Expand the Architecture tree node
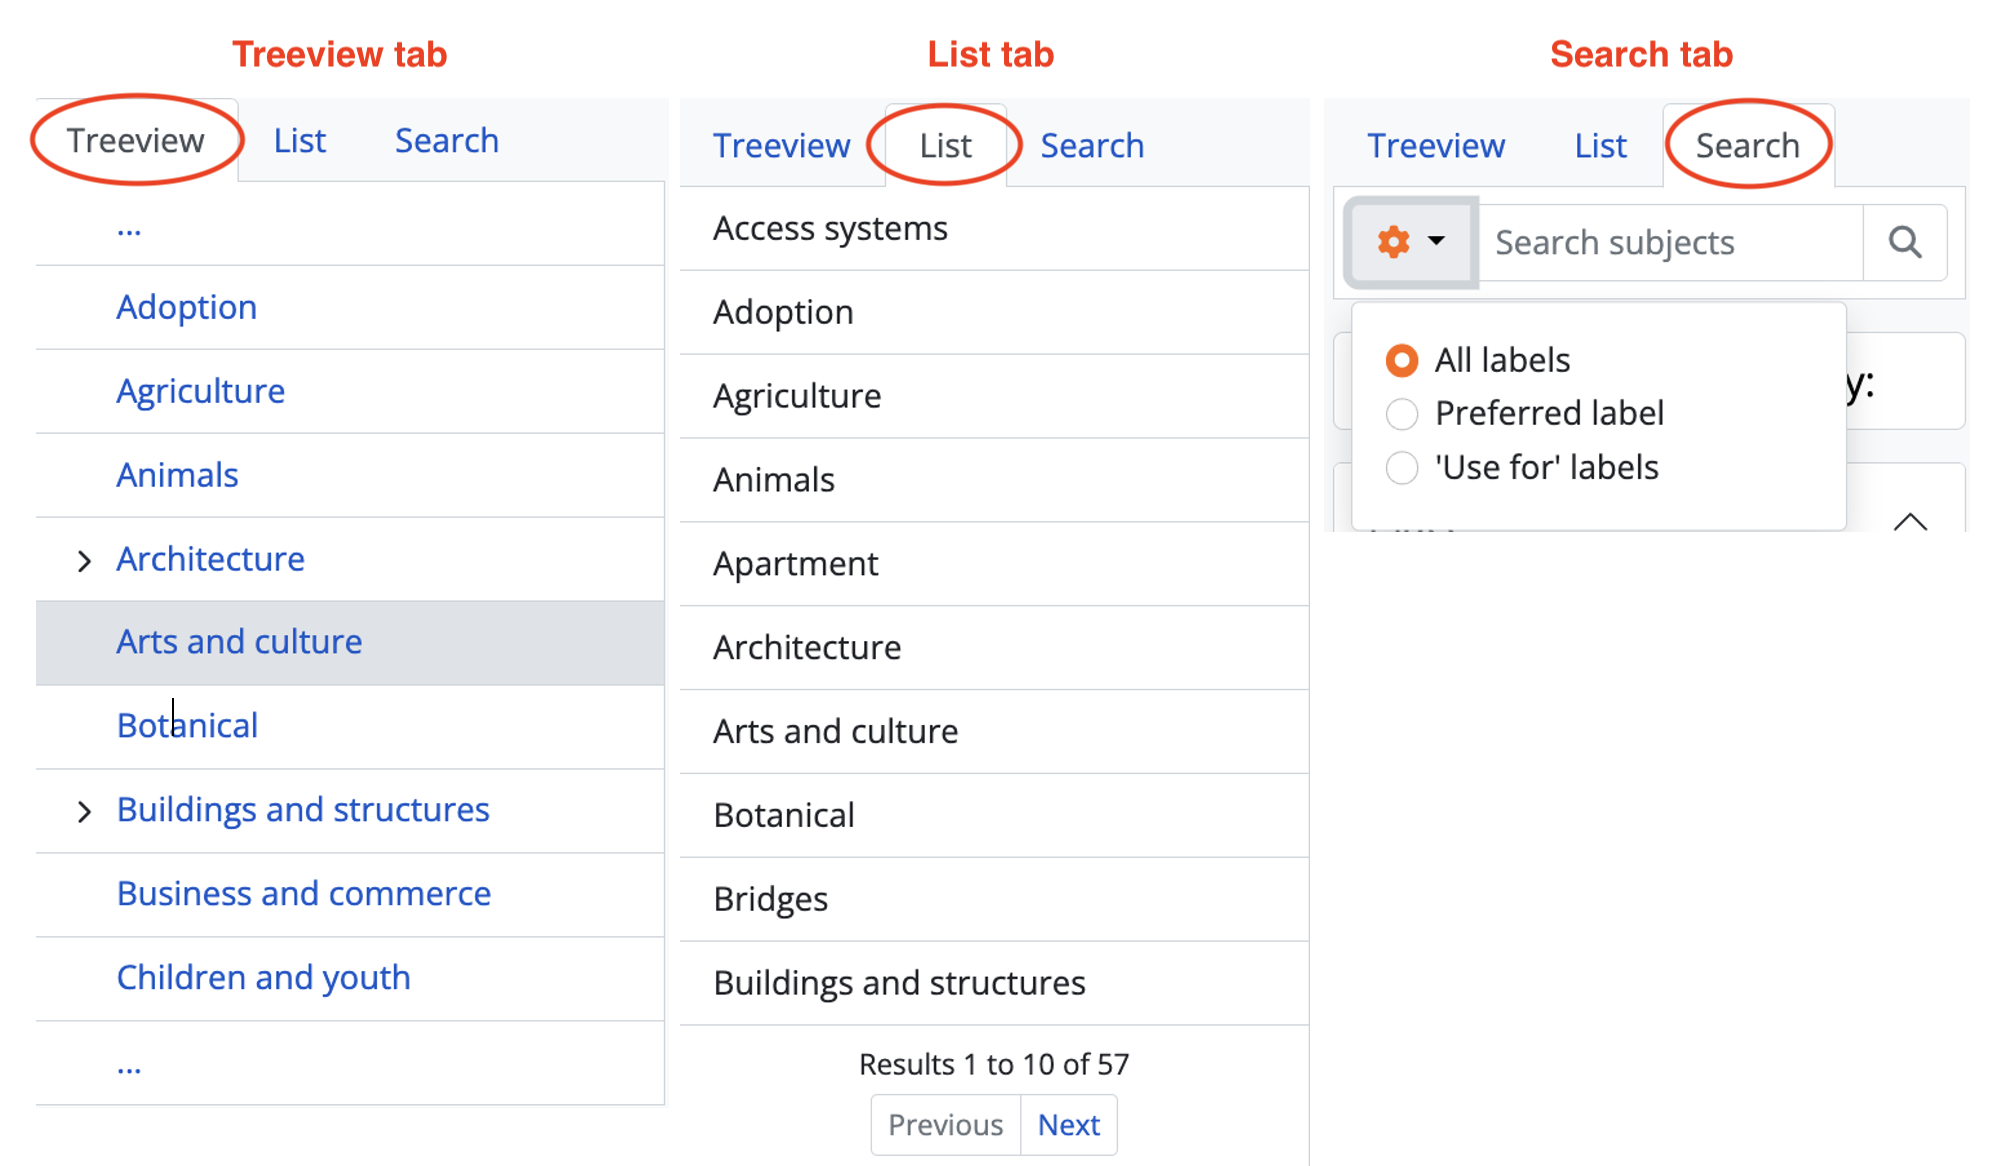The image size is (1998, 1166). click(84, 561)
